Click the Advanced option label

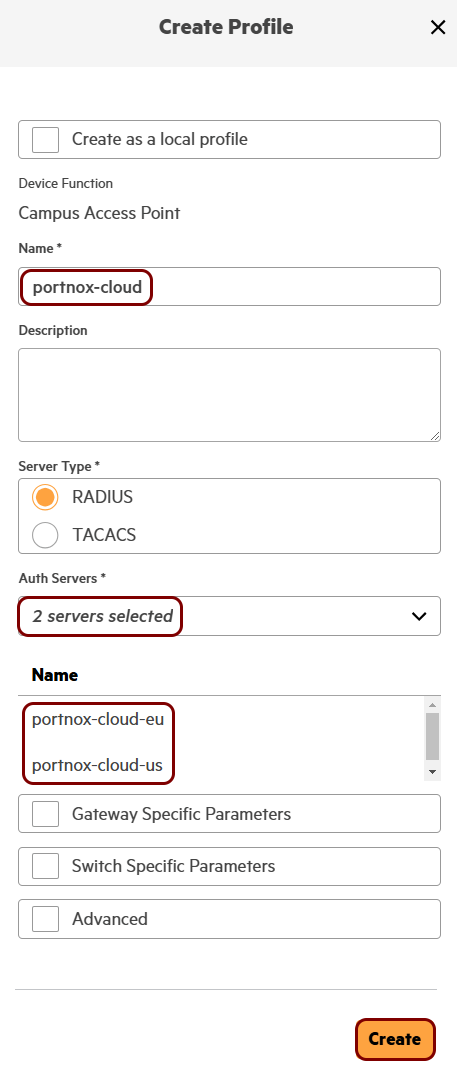pyautogui.click(x=110, y=919)
